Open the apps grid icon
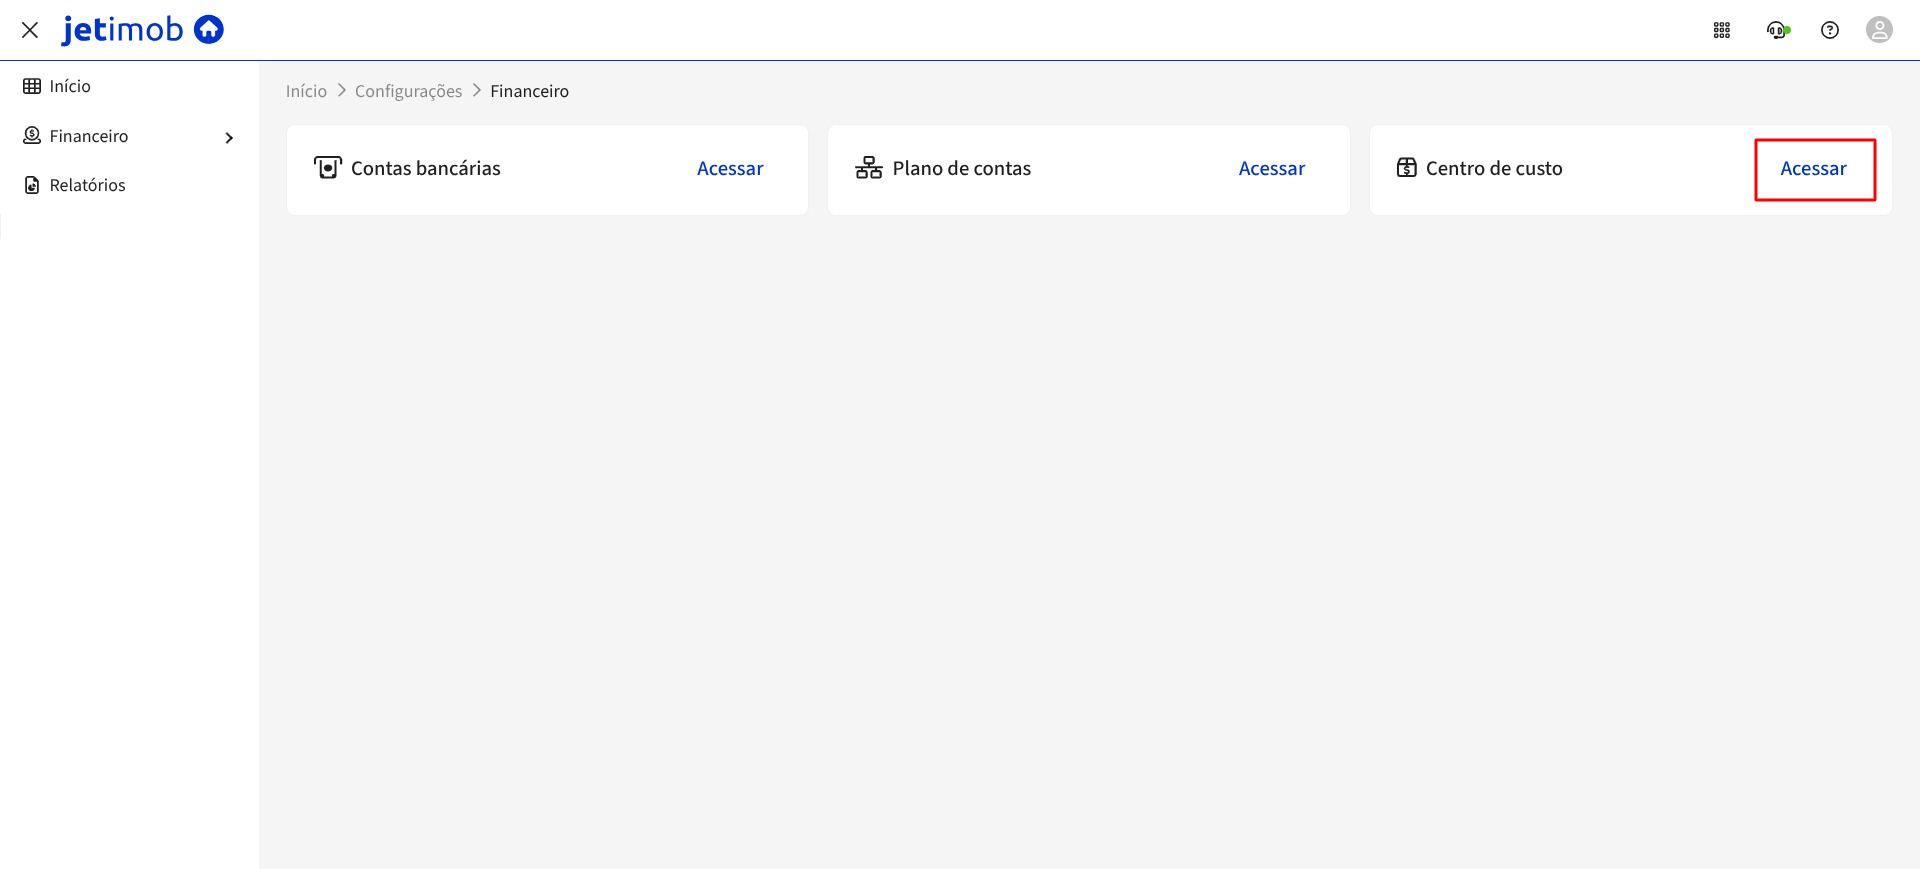 (x=1721, y=30)
